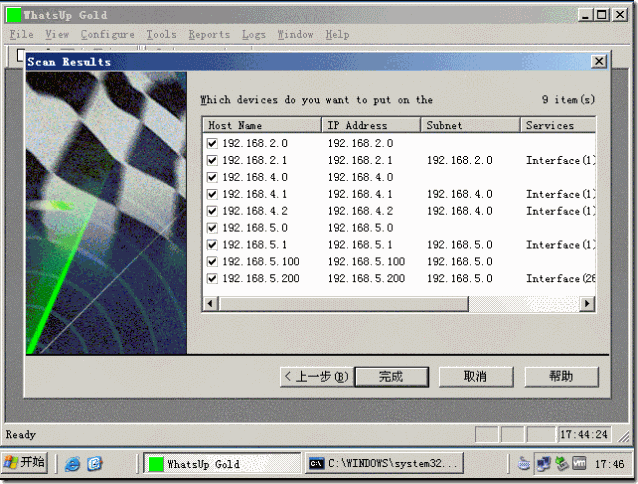This screenshot has height=484, width=638.
Task: Click the horizontal scrollbar thumb in device list
Action: point(343,303)
